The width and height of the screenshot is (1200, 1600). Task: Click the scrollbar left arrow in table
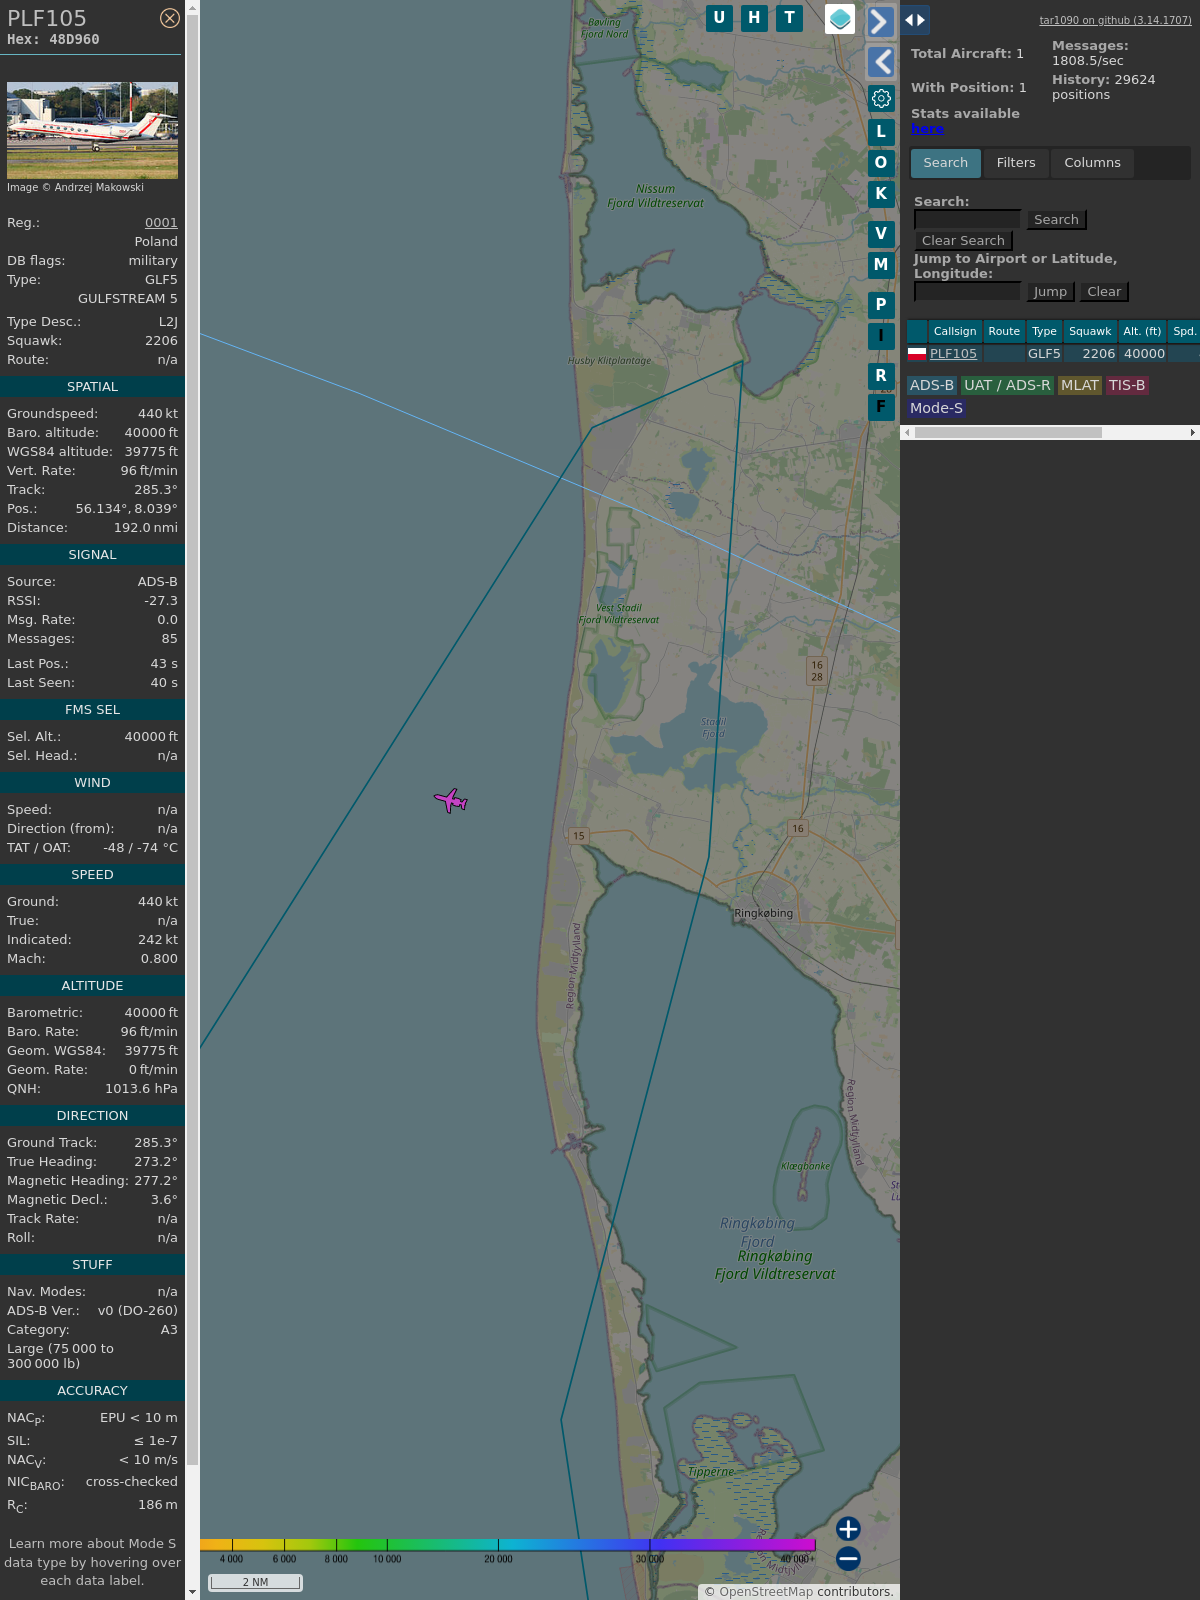coord(907,433)
